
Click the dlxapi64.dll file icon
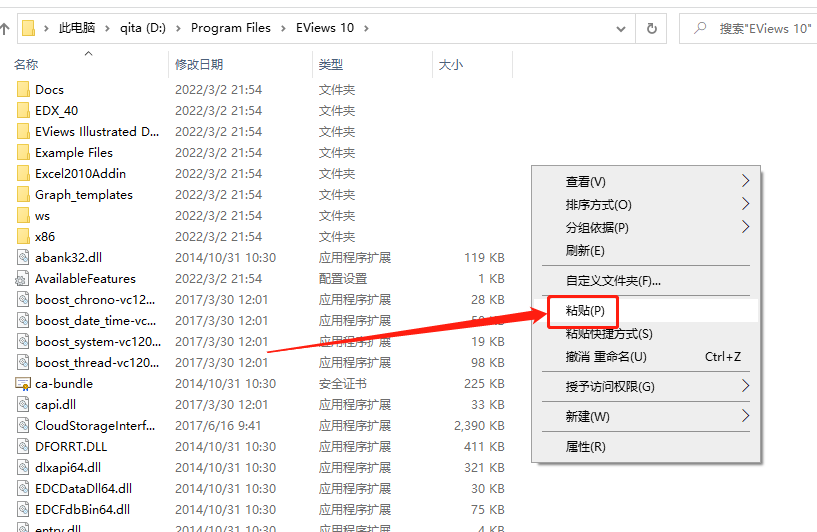[x=23, y=467]
